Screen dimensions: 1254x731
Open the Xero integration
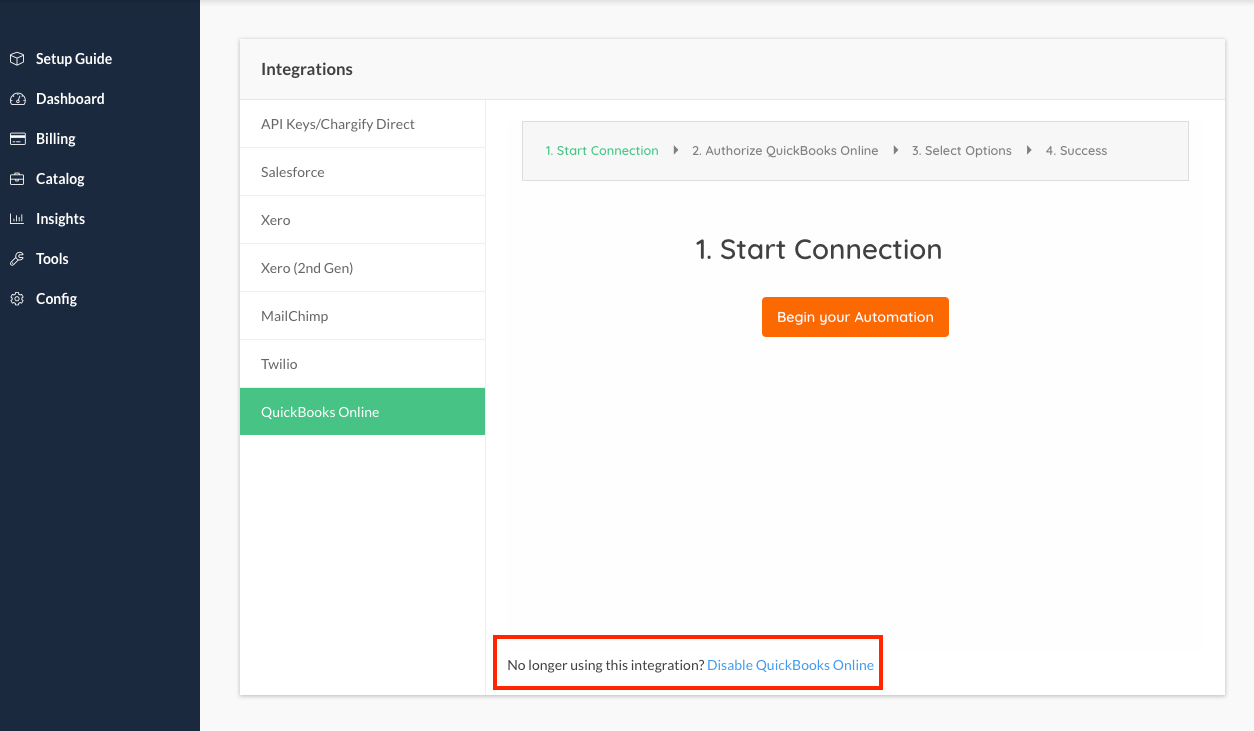[362, 220]
